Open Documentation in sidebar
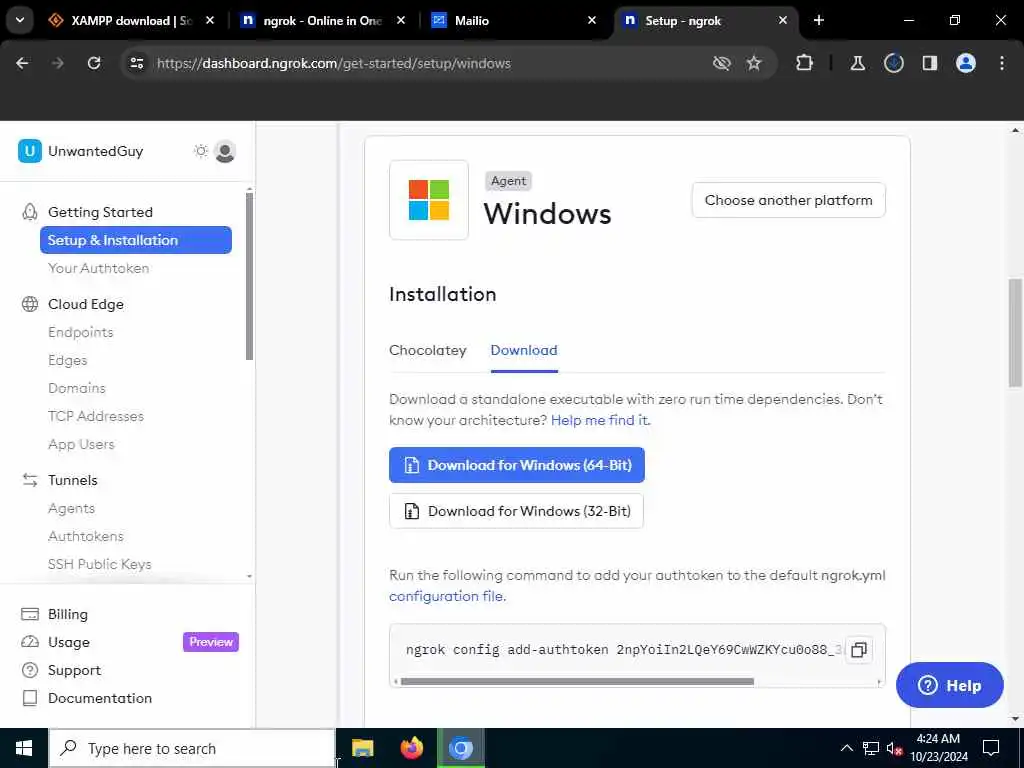 (x=100, y=698)
